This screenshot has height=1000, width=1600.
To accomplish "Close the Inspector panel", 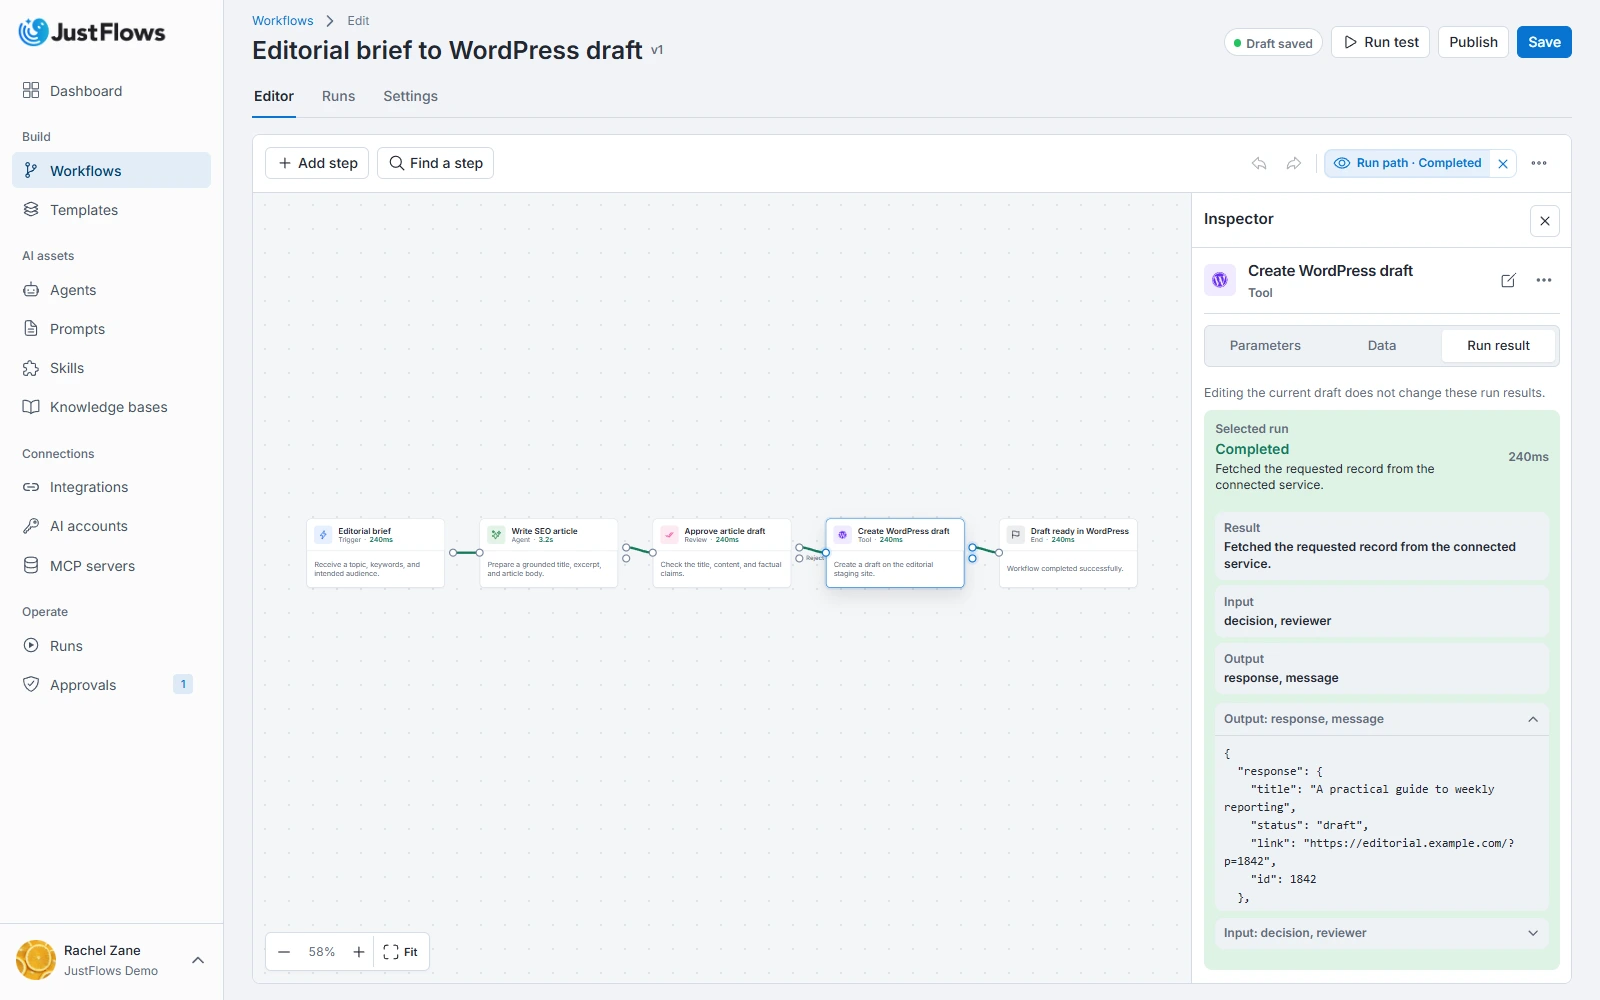I will 1545,221.
